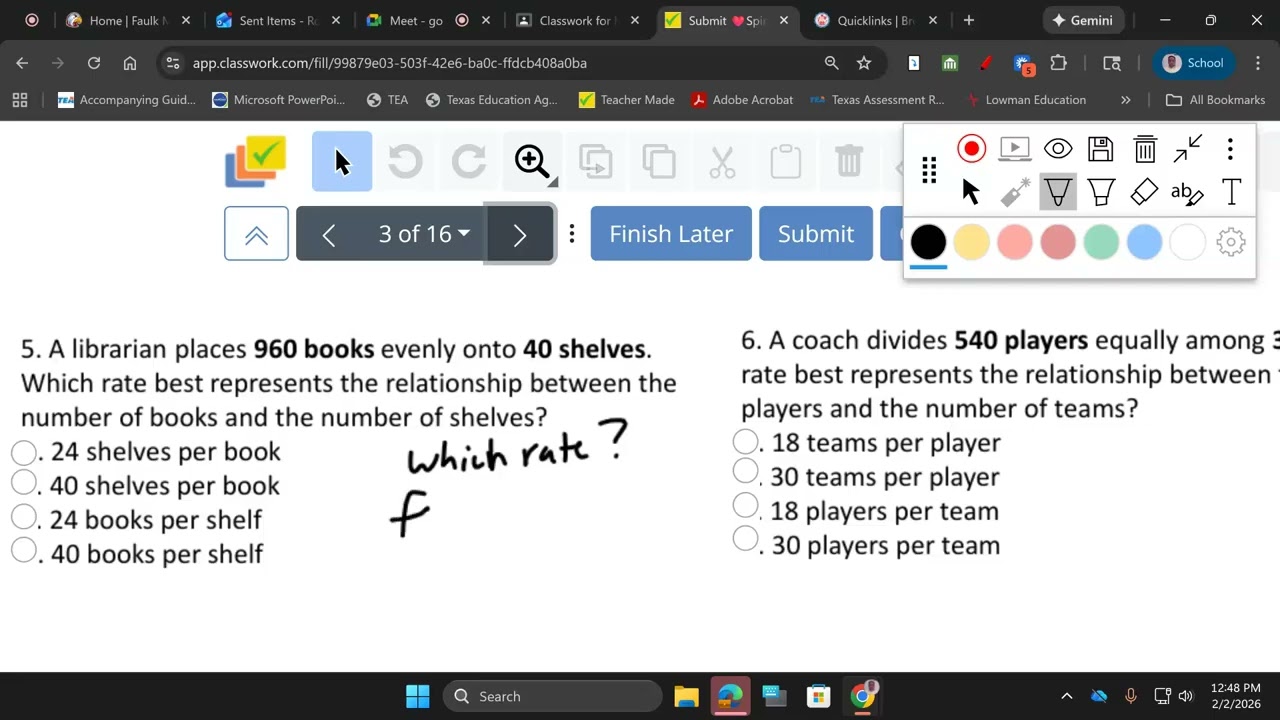Click the Gemini button in Chrome
This screenshot has width=1280, height=720.
click(1083, 20)
